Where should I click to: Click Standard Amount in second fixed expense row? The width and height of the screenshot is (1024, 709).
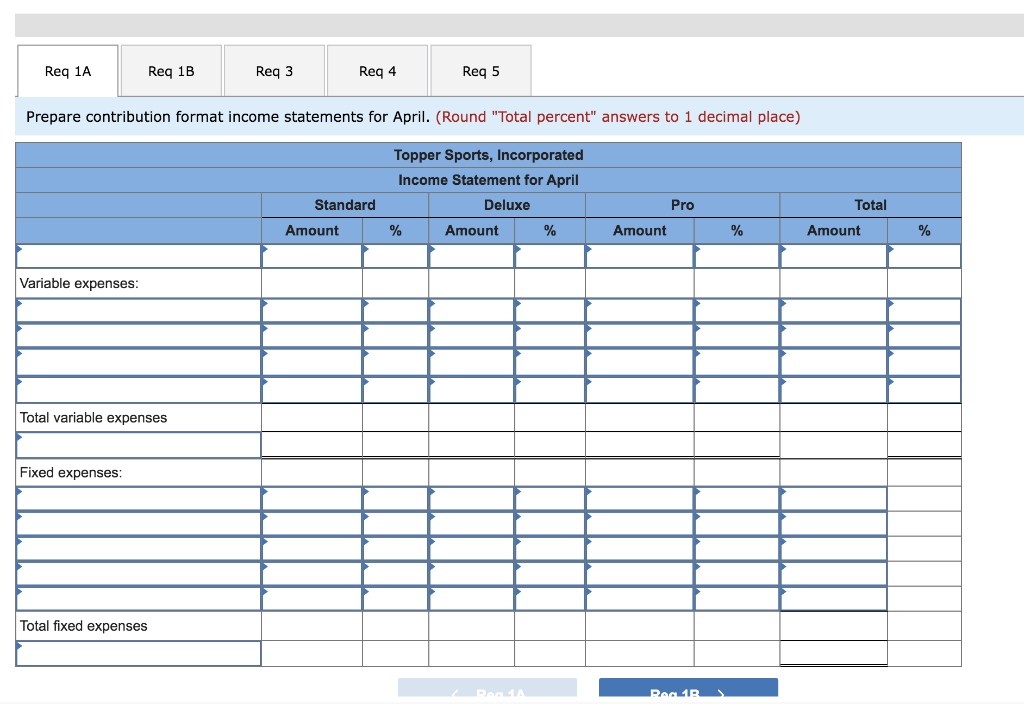pyautogui.click(x=312, y=524)
